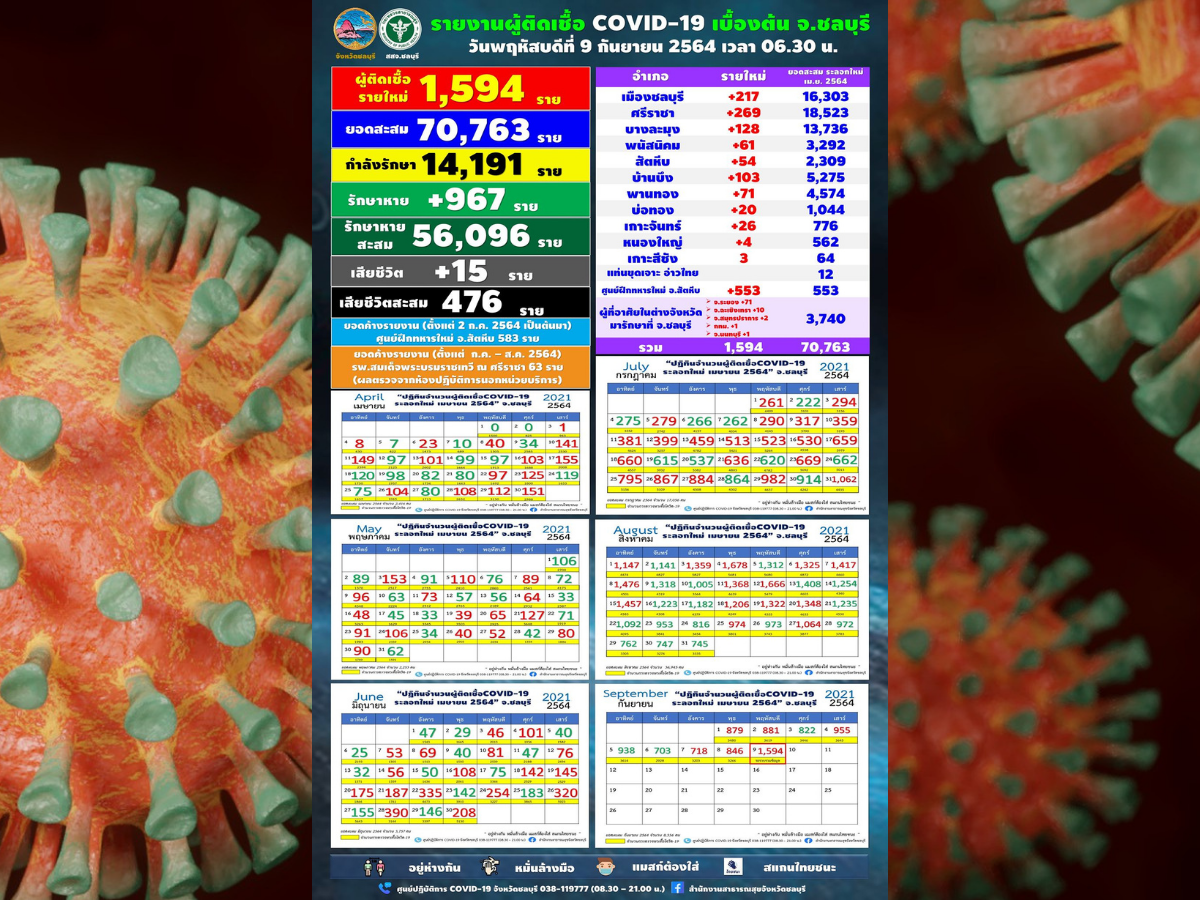Image resolution: width=1200 pixels, height=900 pixels.
Task: Click the พนัสนิคม district name
Action: coord(651,144)
